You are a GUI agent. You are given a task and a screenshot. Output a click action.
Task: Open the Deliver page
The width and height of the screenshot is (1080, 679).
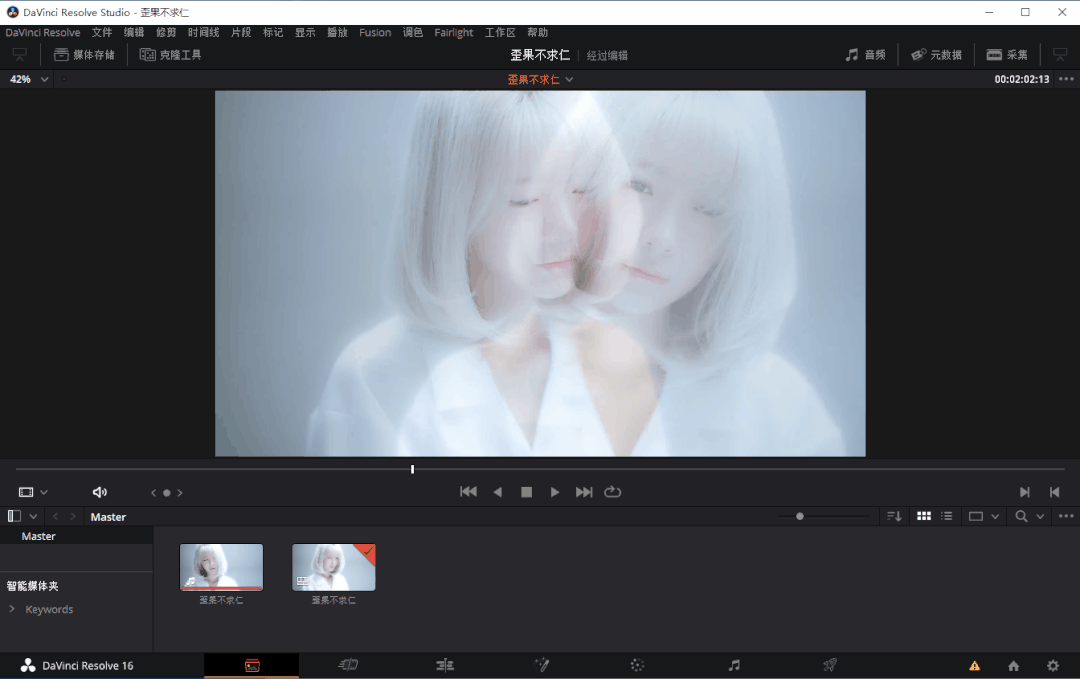click(x=829, y=664)
